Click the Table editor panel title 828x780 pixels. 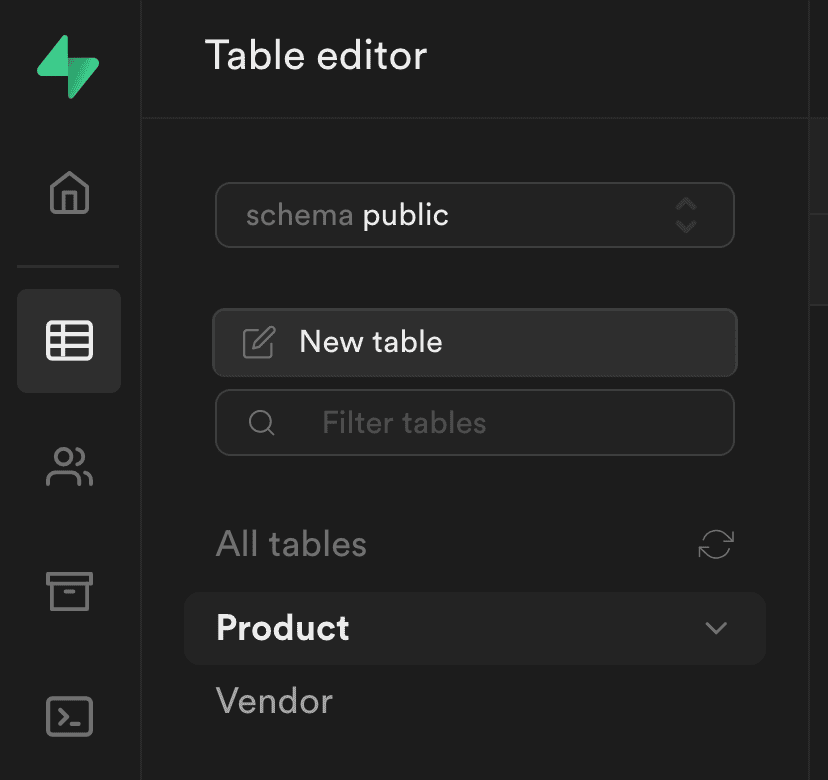[x=316, y=55]
